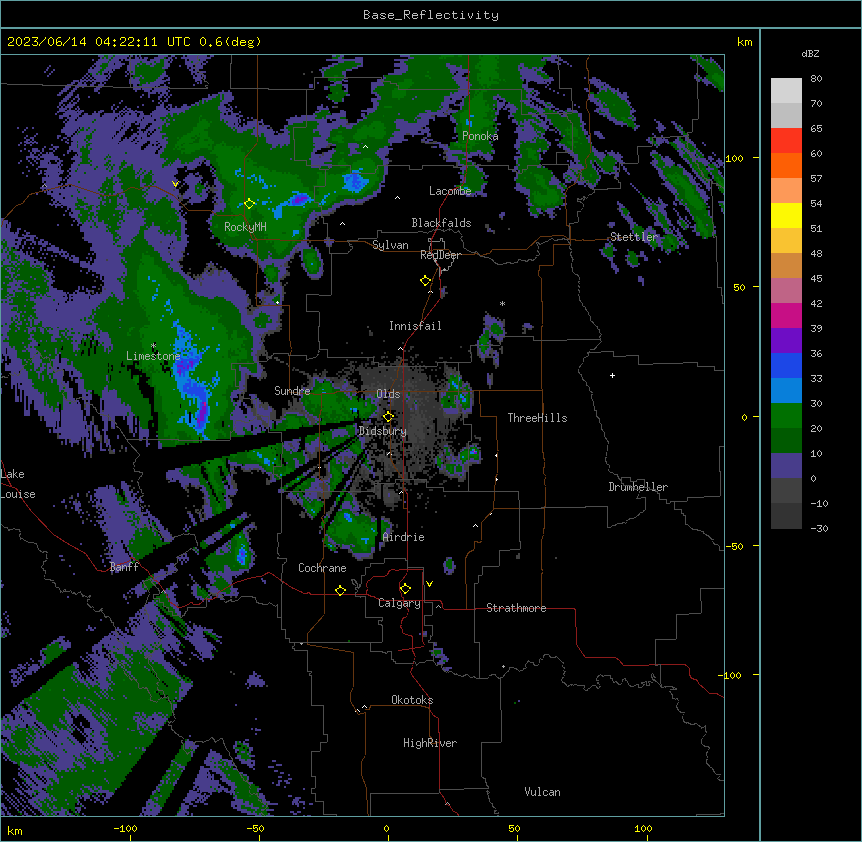Pick the royal blue 36 dBZ swatch
The width and height of the screenshot is (862, 842).
[786, 365]
